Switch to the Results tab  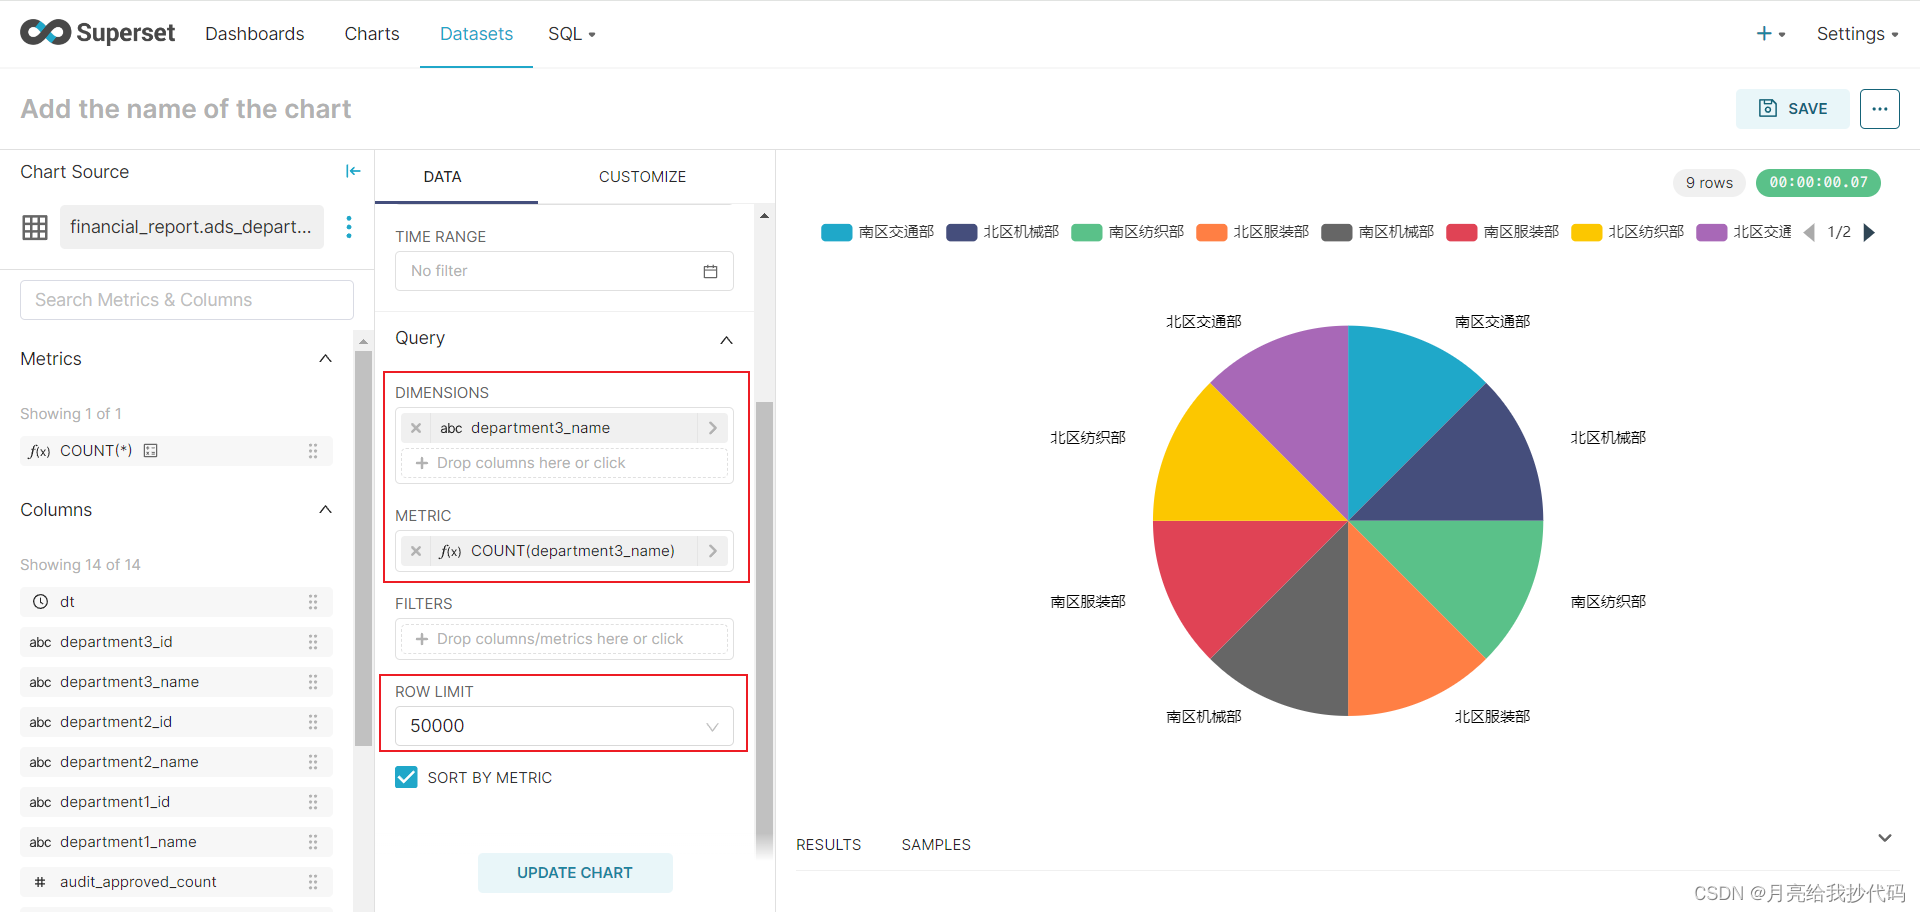click(x=828, y=845)
